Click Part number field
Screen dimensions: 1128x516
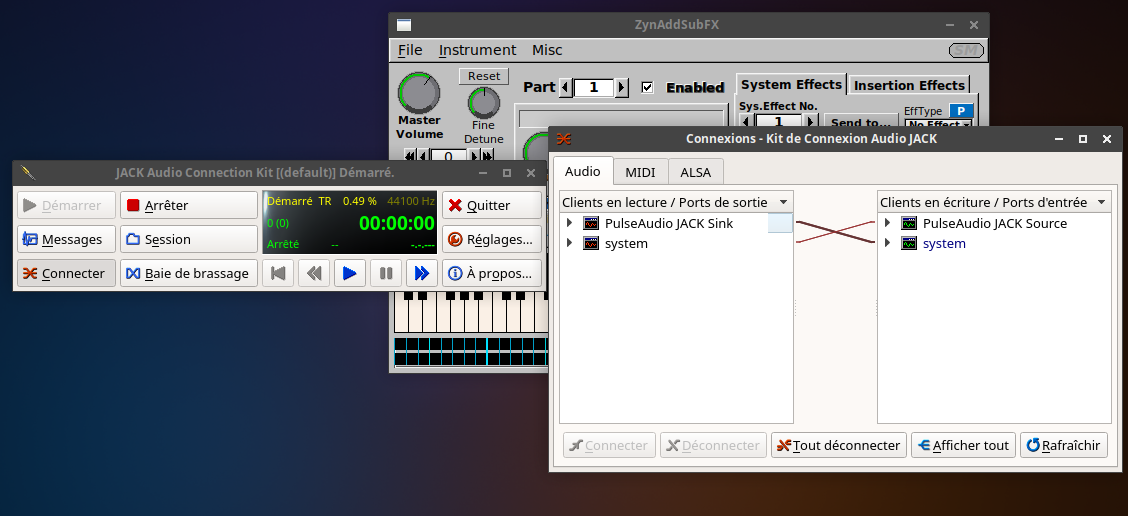point(594,88)
